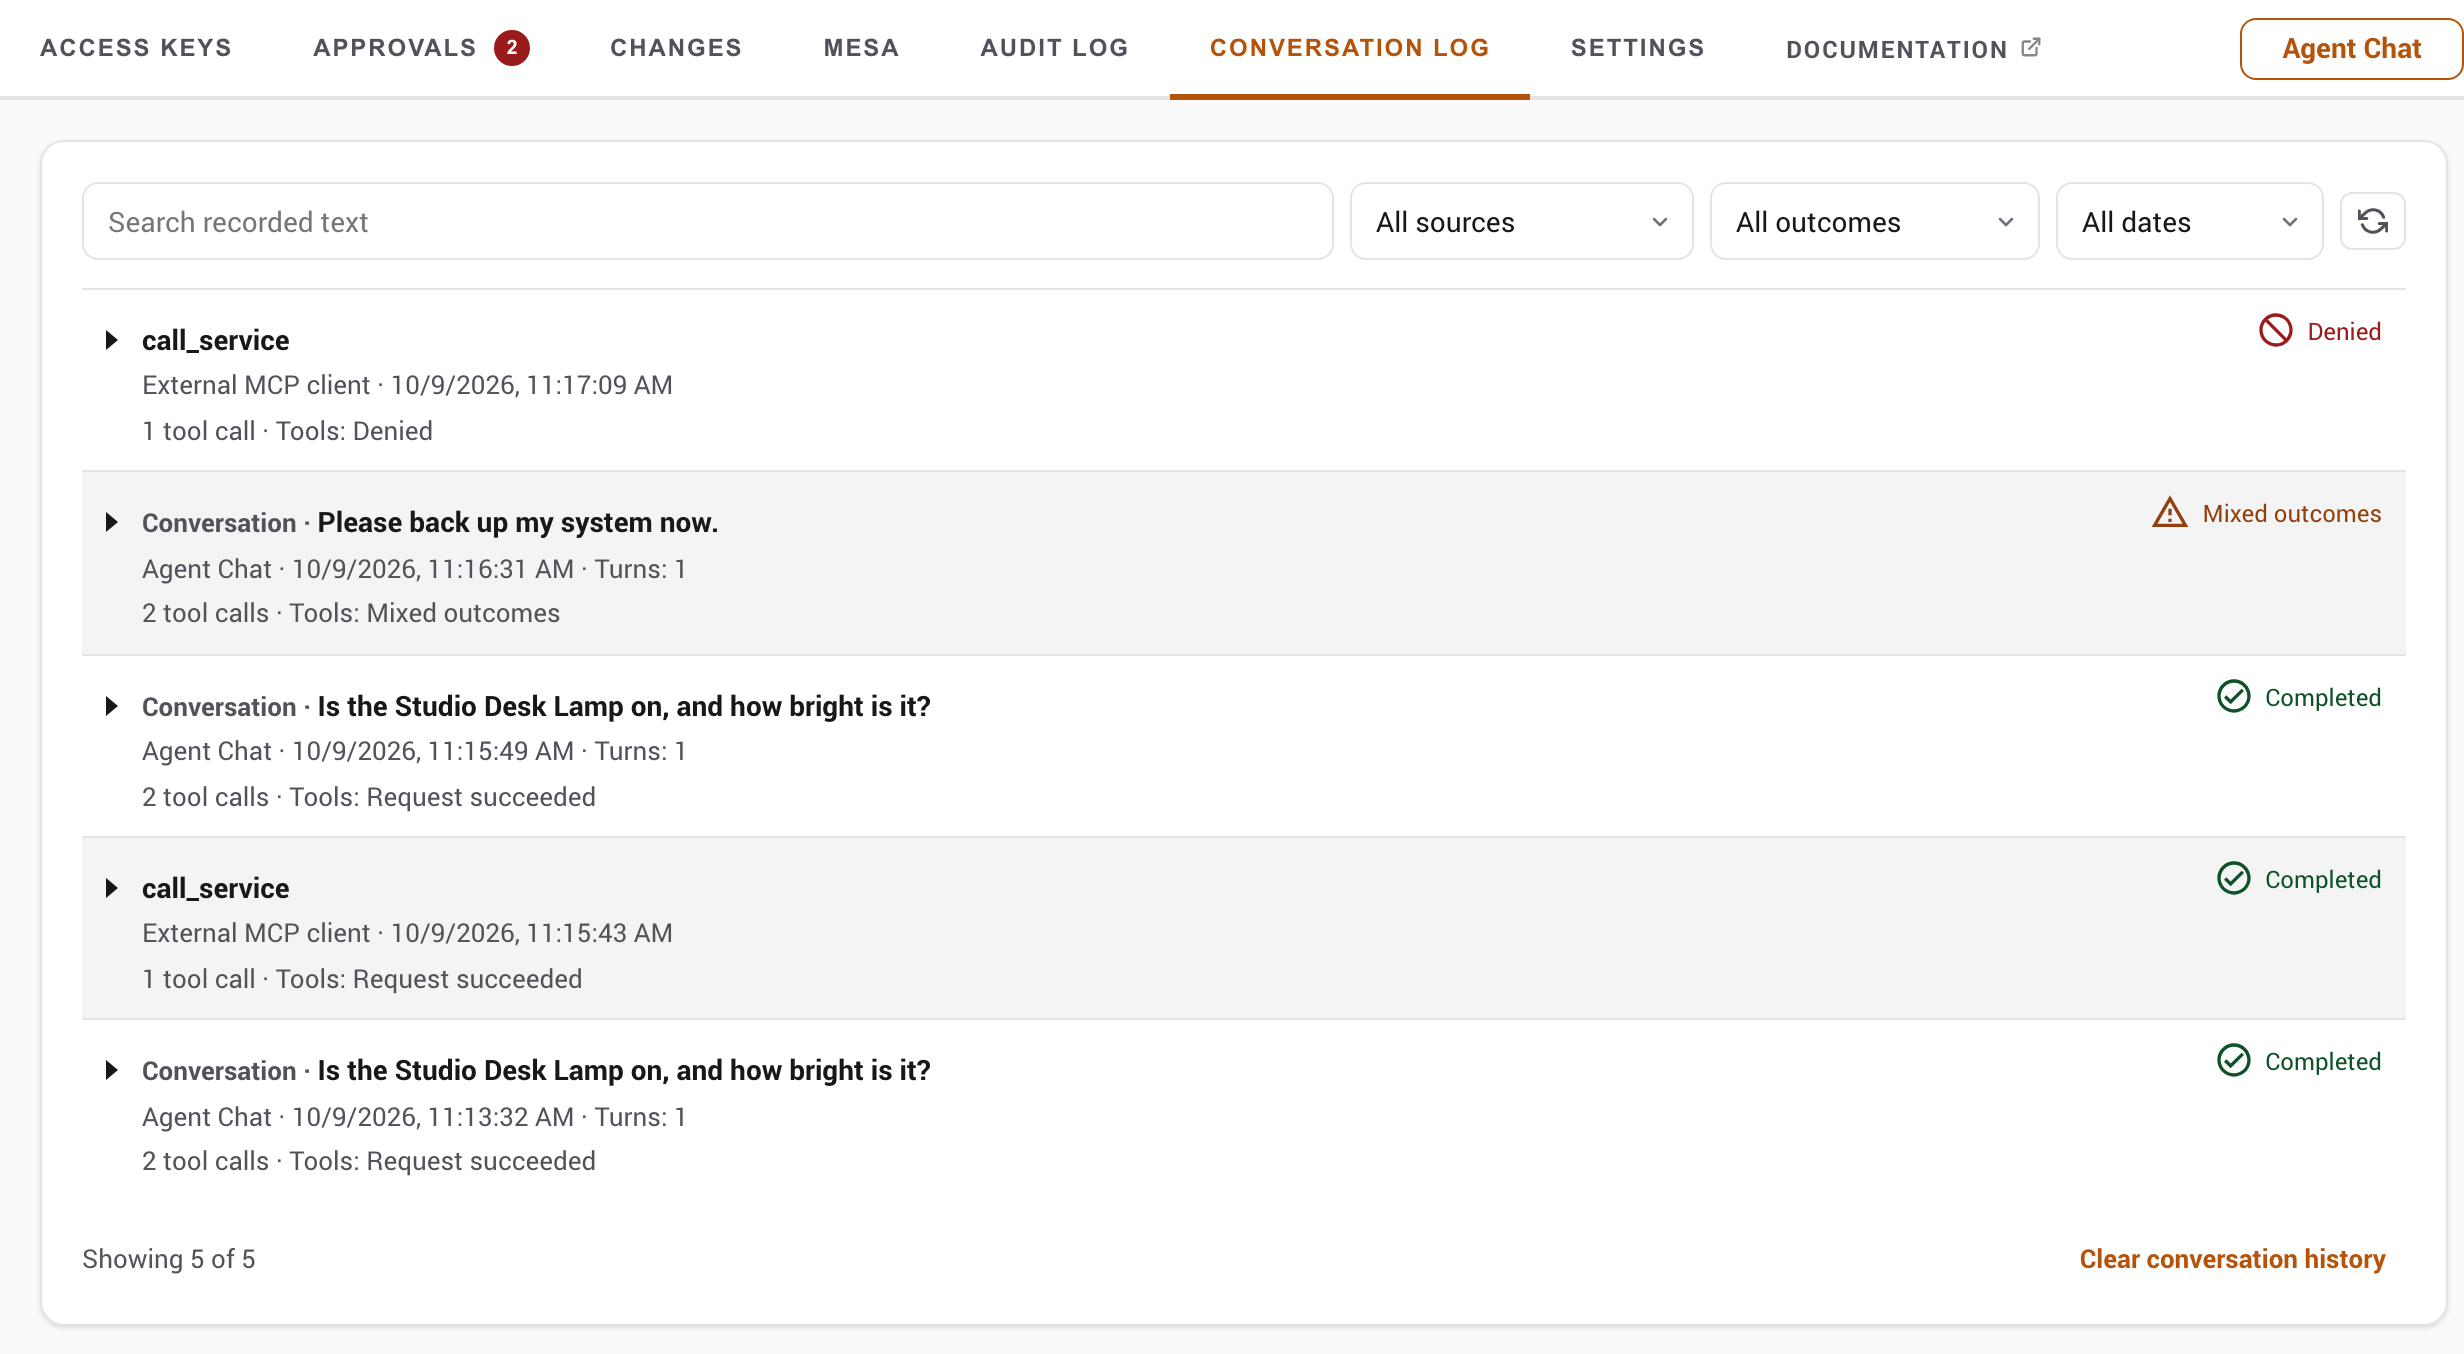The width and height of the screenshot is (2464, 1354).
Task: Click the refresh icon button
Action: click(2372, 221)
